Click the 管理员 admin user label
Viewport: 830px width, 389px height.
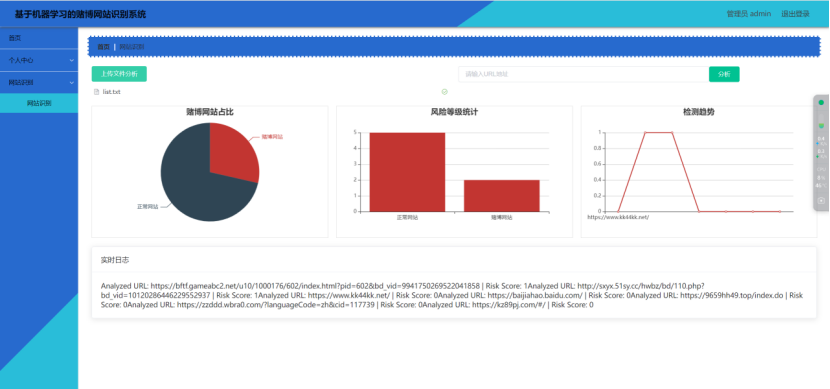[x=748, y=14]
